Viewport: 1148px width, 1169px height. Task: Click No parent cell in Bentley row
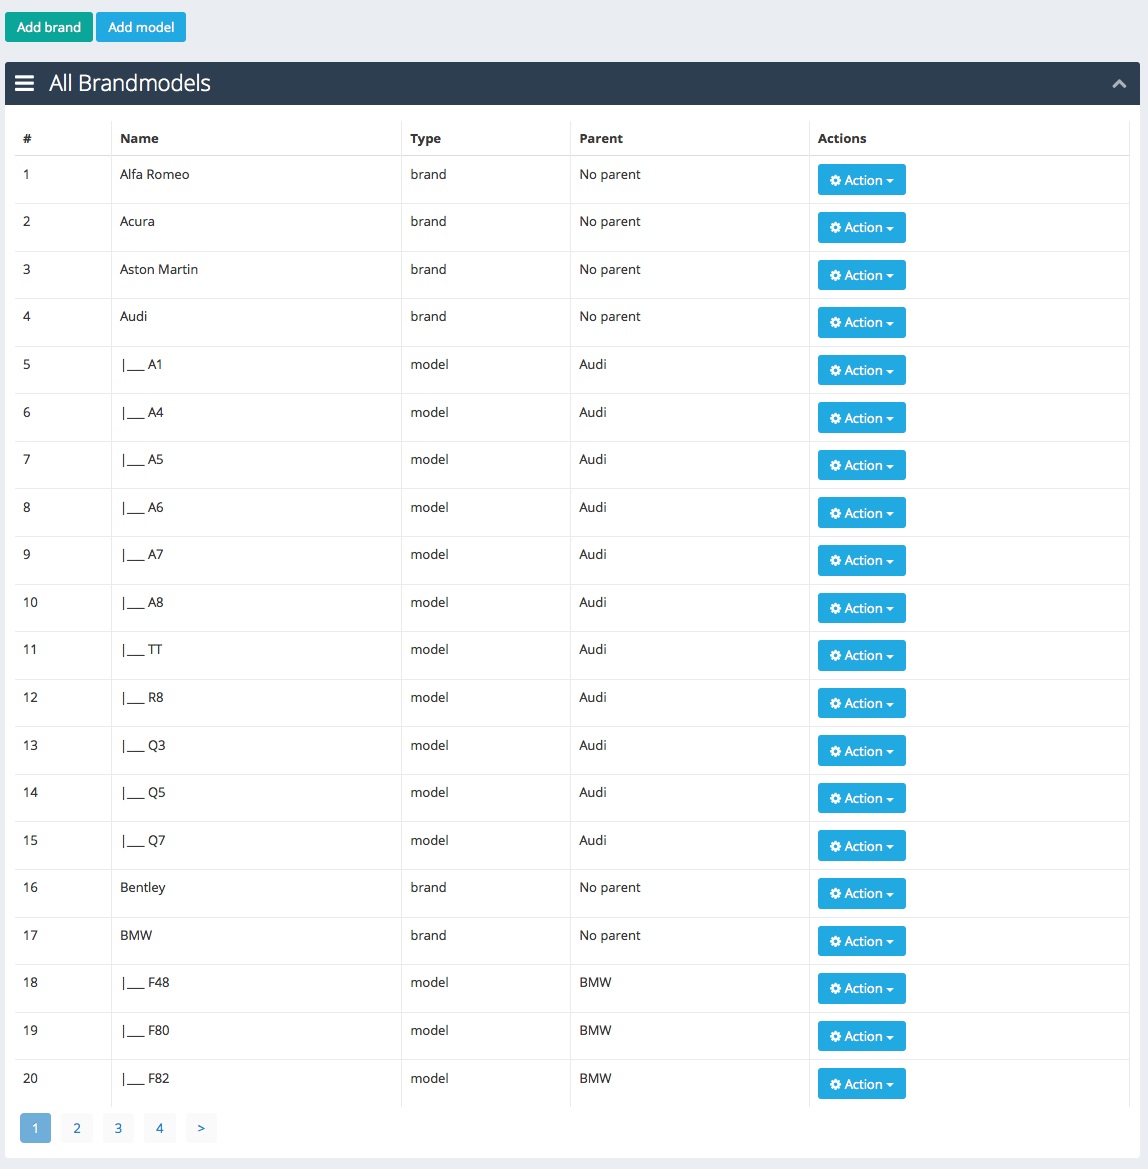690,893
